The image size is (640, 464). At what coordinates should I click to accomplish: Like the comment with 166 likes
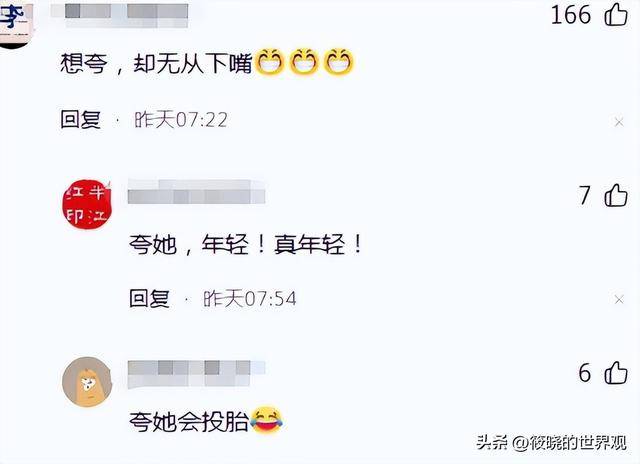tap(616, 15)
